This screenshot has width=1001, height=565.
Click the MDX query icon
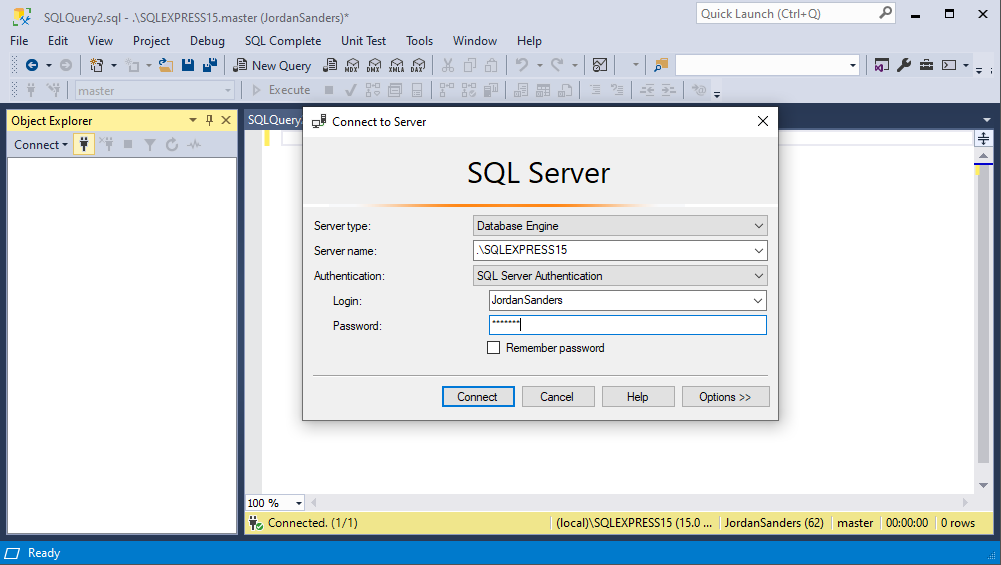pyautogui.click(x=352, y=65)
